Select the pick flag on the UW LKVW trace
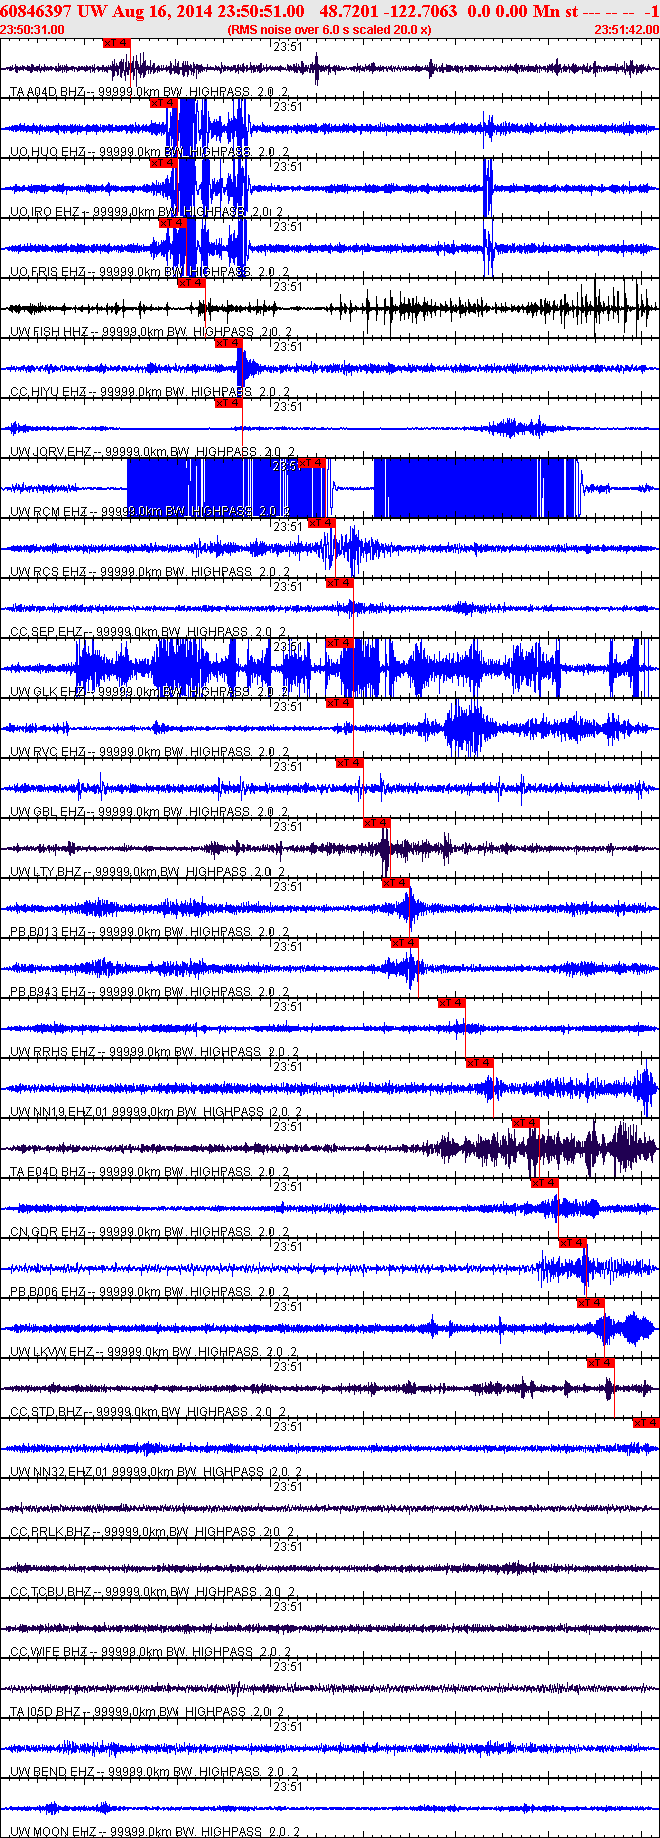Screen dimensions: 660x1838 [592, 1303]
